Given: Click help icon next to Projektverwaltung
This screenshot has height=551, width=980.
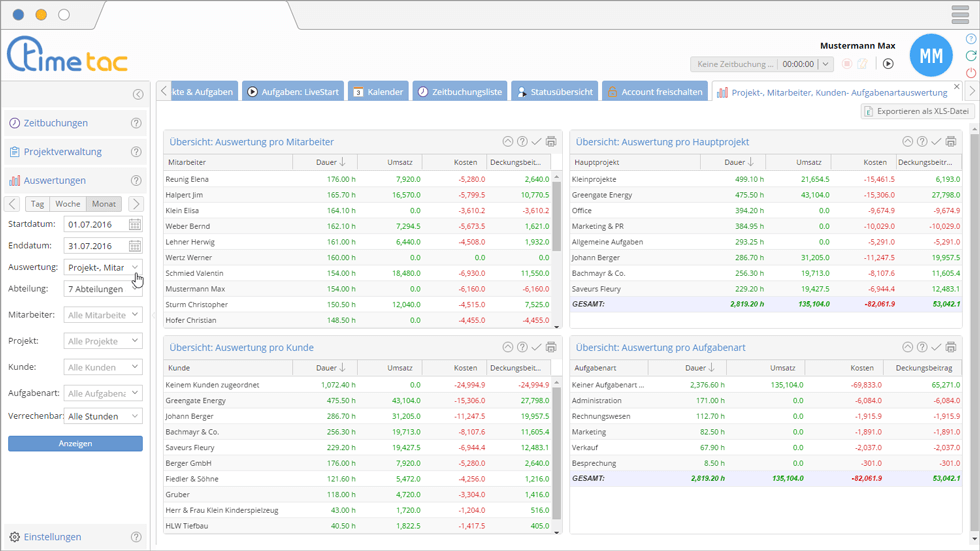Looking at the screenshot, I should 137,152.
